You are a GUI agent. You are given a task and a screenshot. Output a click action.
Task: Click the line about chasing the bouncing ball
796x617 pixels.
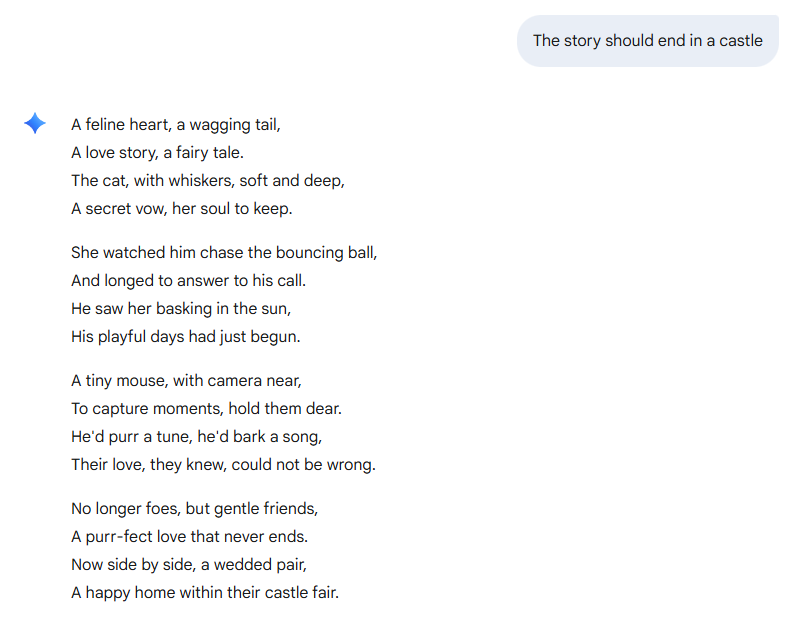(224, 253)
